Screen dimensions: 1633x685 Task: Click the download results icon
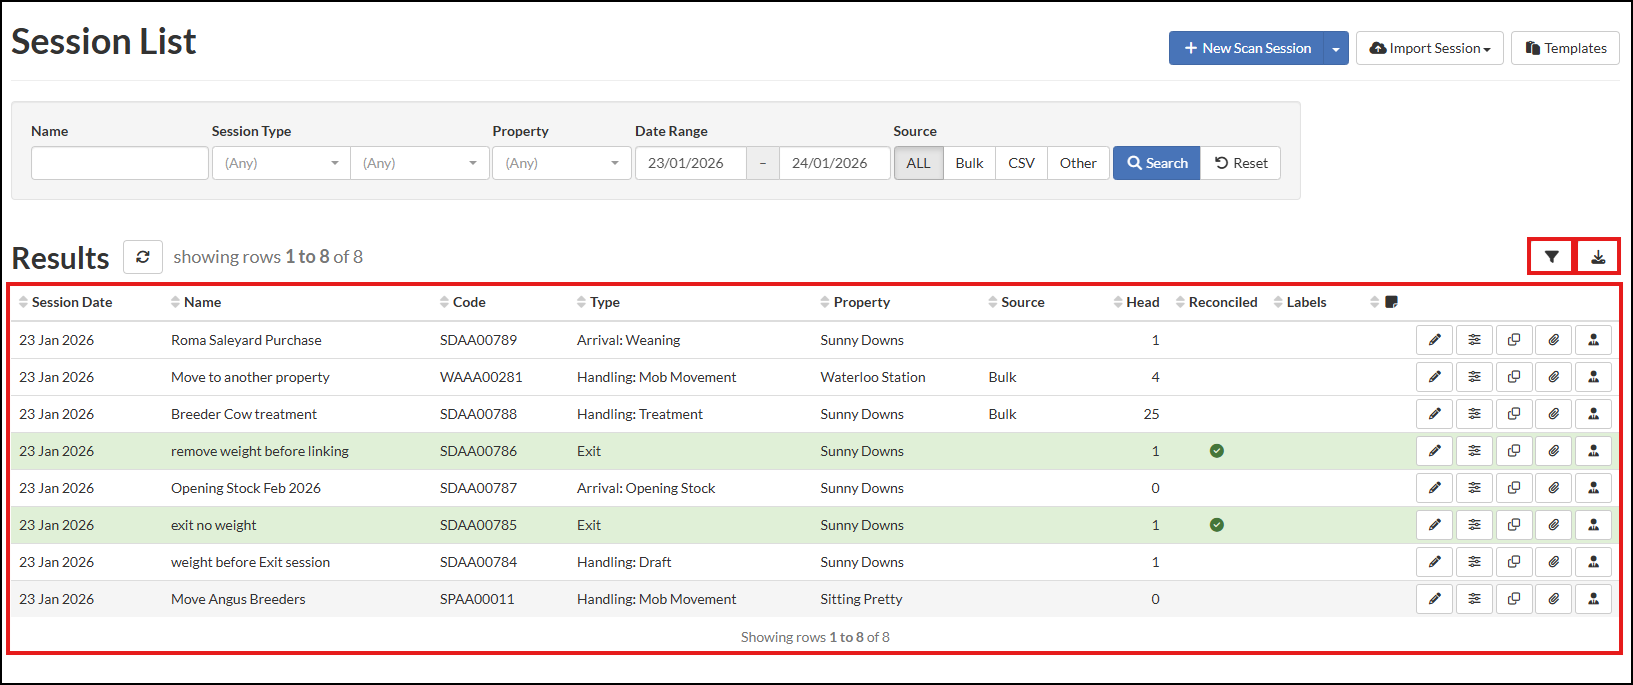[1598, 257]
